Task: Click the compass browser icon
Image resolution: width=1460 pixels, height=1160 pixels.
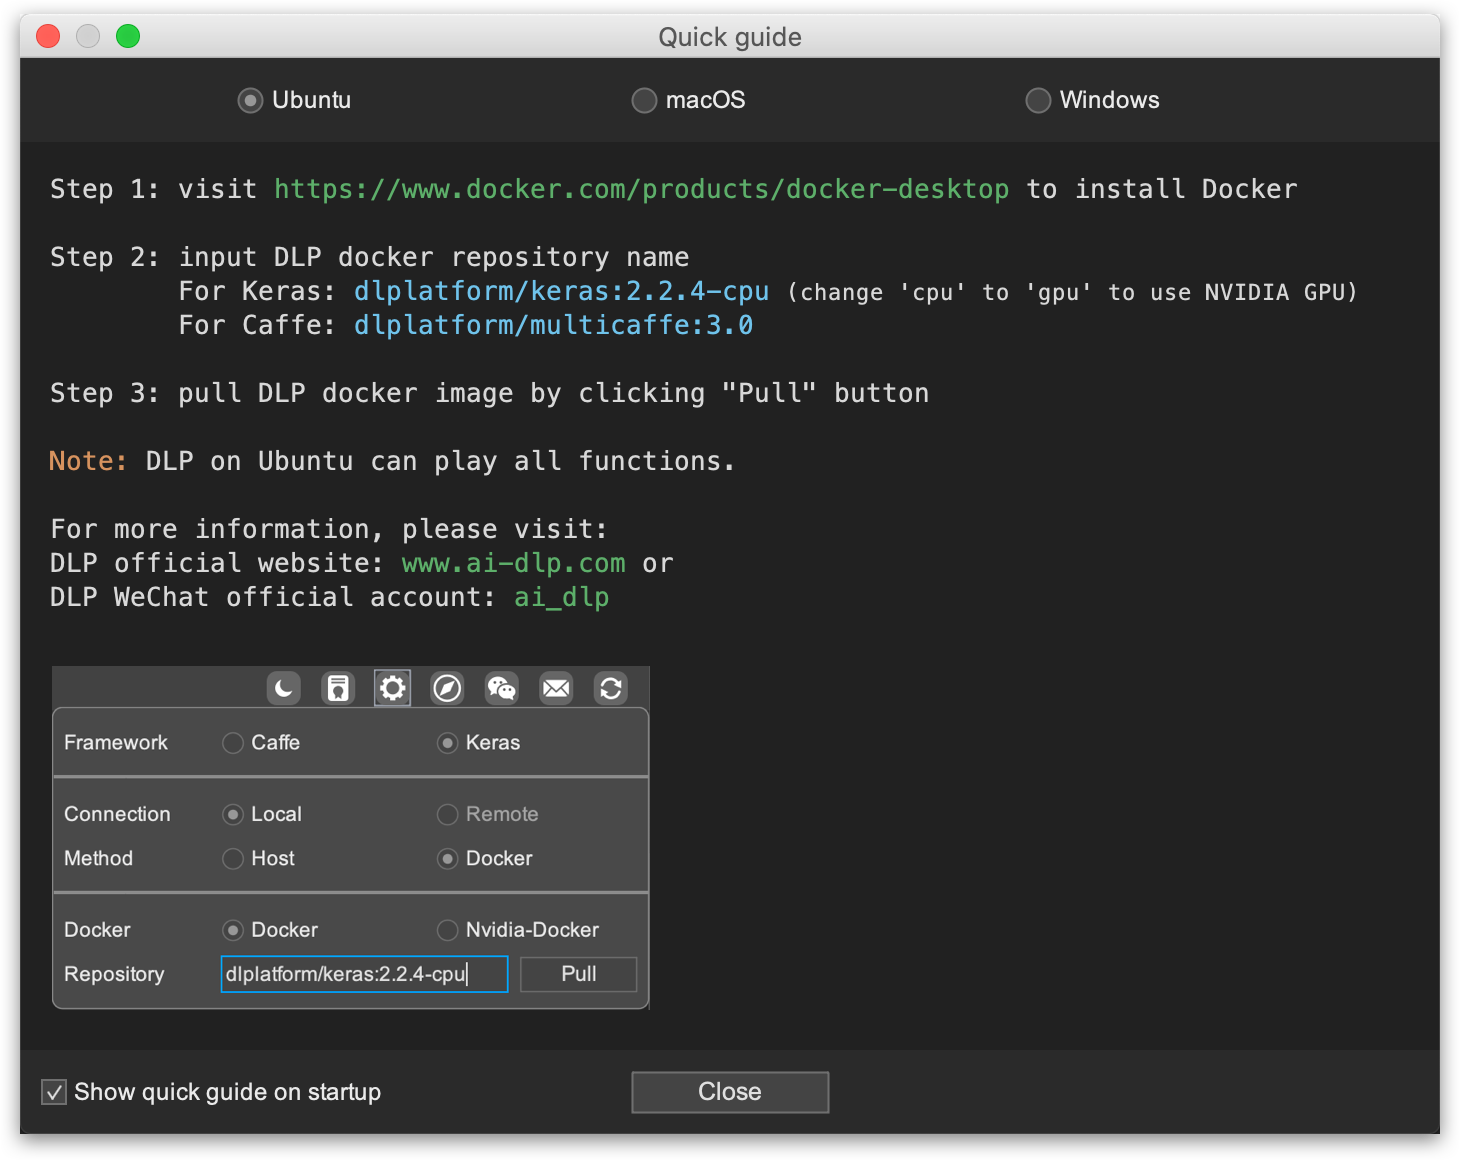Action: (x=447, y=688)
